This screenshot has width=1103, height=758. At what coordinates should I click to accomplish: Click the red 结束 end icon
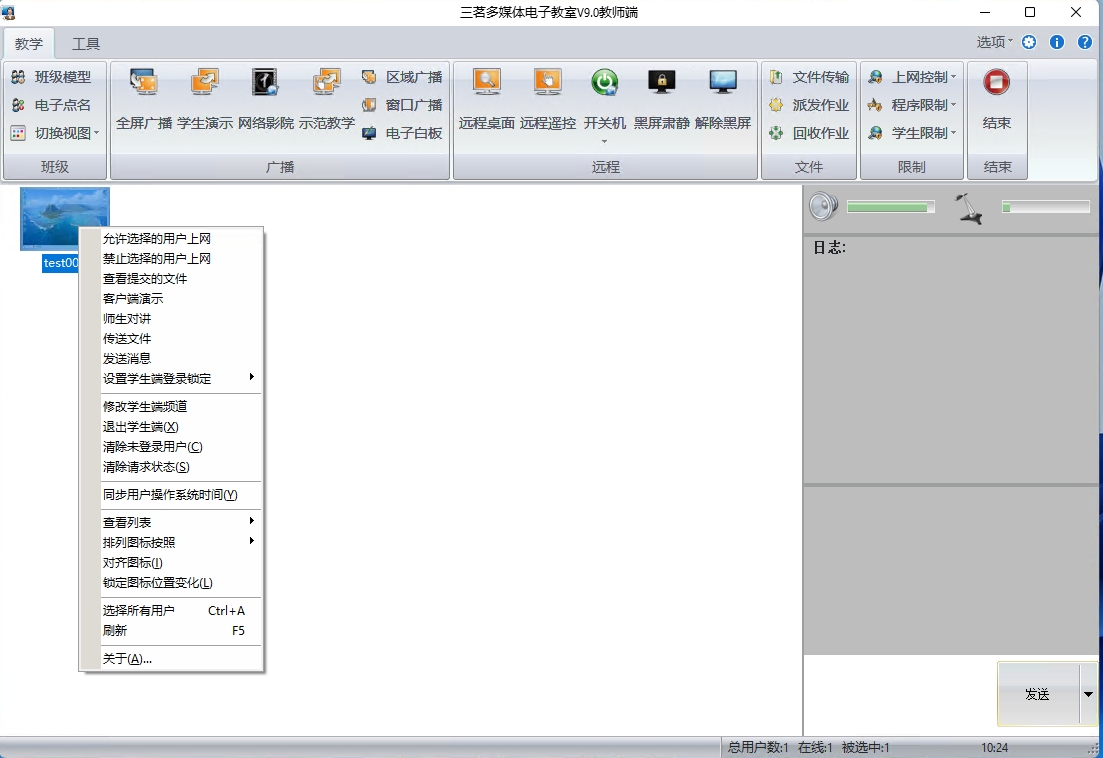996,84
